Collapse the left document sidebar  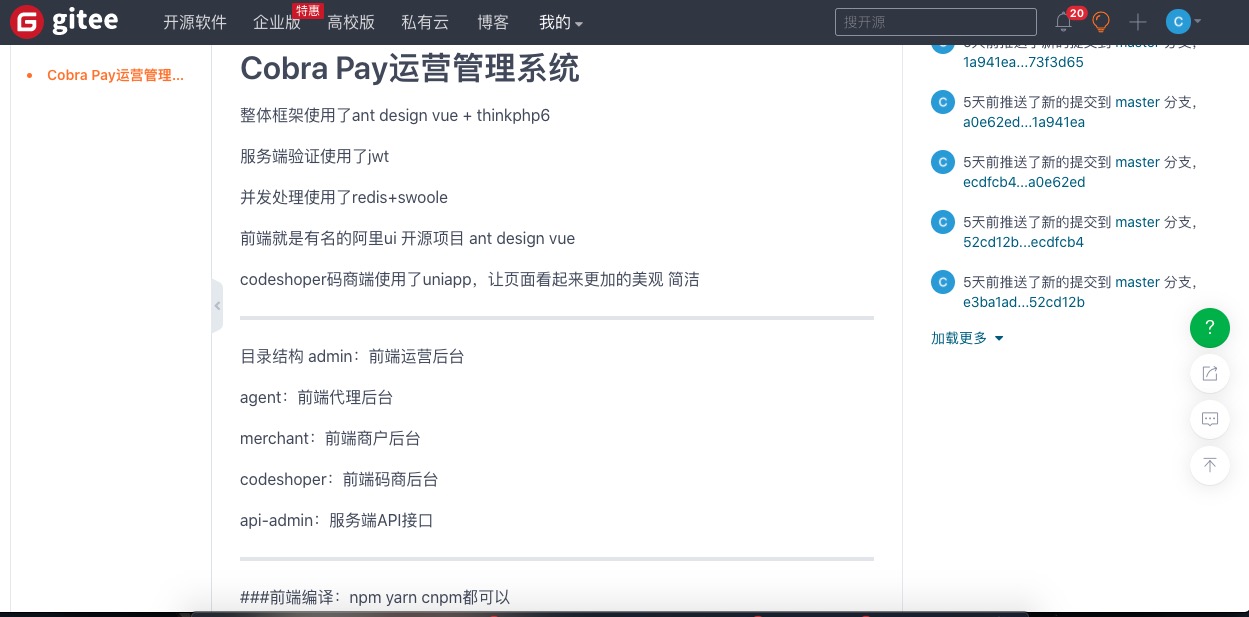(217, 306)
